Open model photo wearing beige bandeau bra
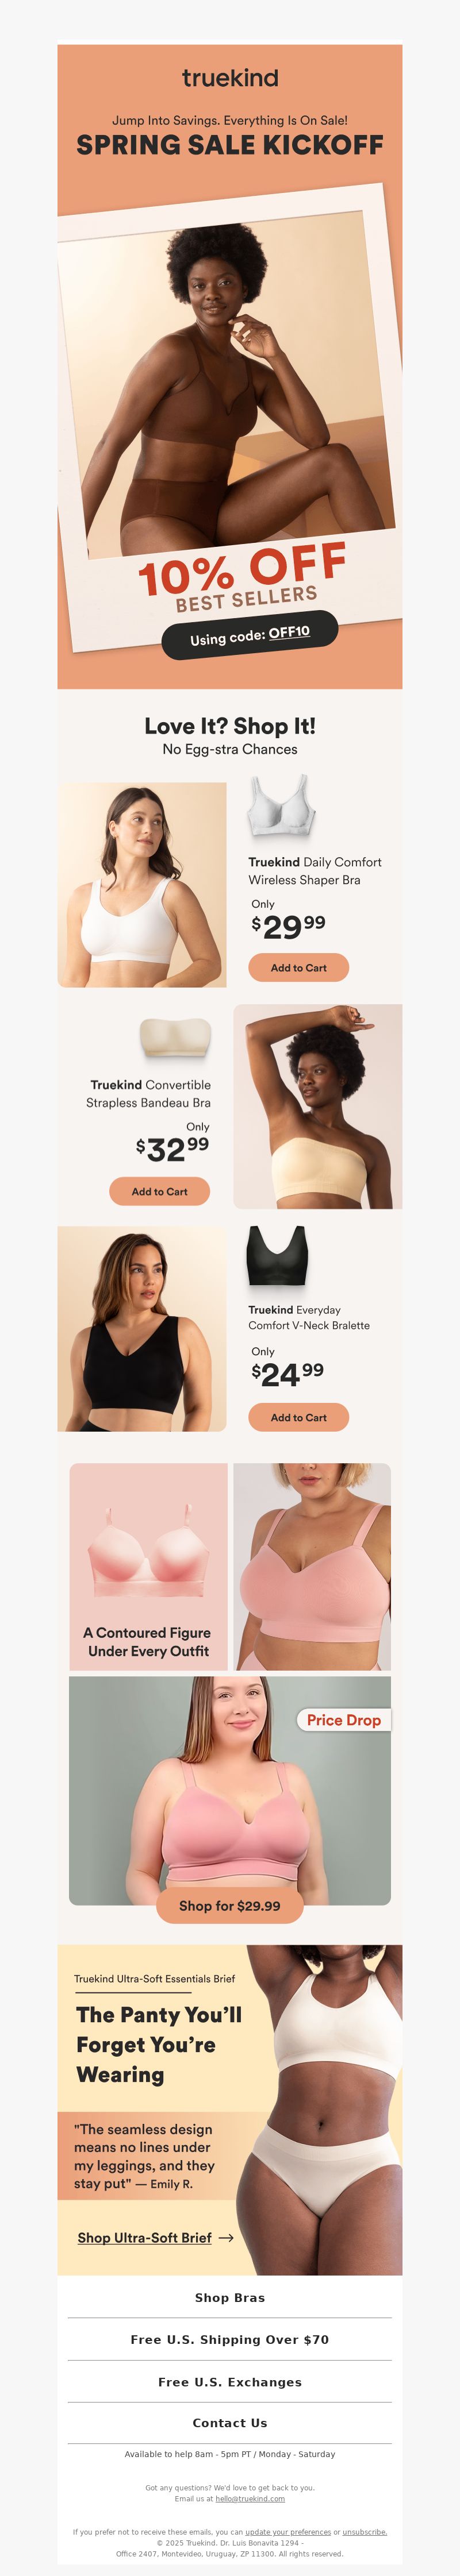This screenshot has width=460, height=2576. click(x=317, y=1107)
